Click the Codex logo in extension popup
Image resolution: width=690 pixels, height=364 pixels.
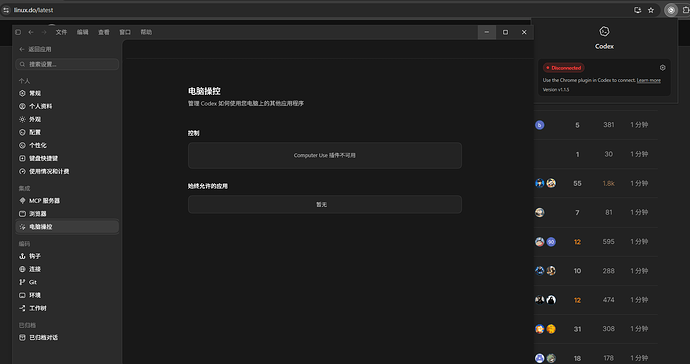coord(604,31)
